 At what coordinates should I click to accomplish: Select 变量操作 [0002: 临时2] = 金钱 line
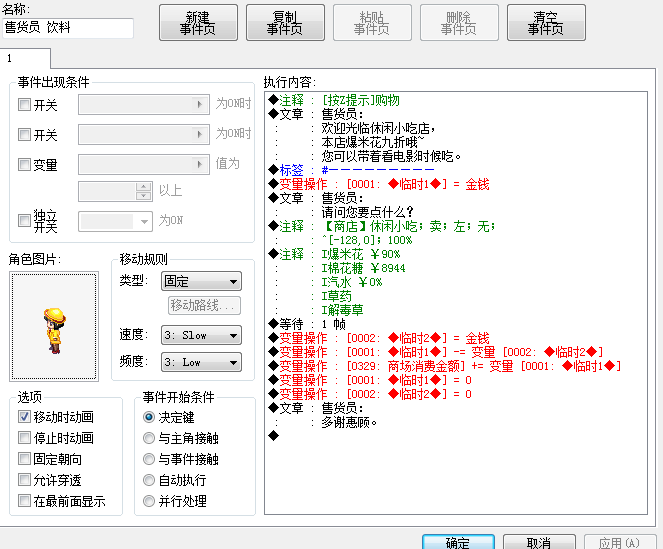(x=456, y=338)
